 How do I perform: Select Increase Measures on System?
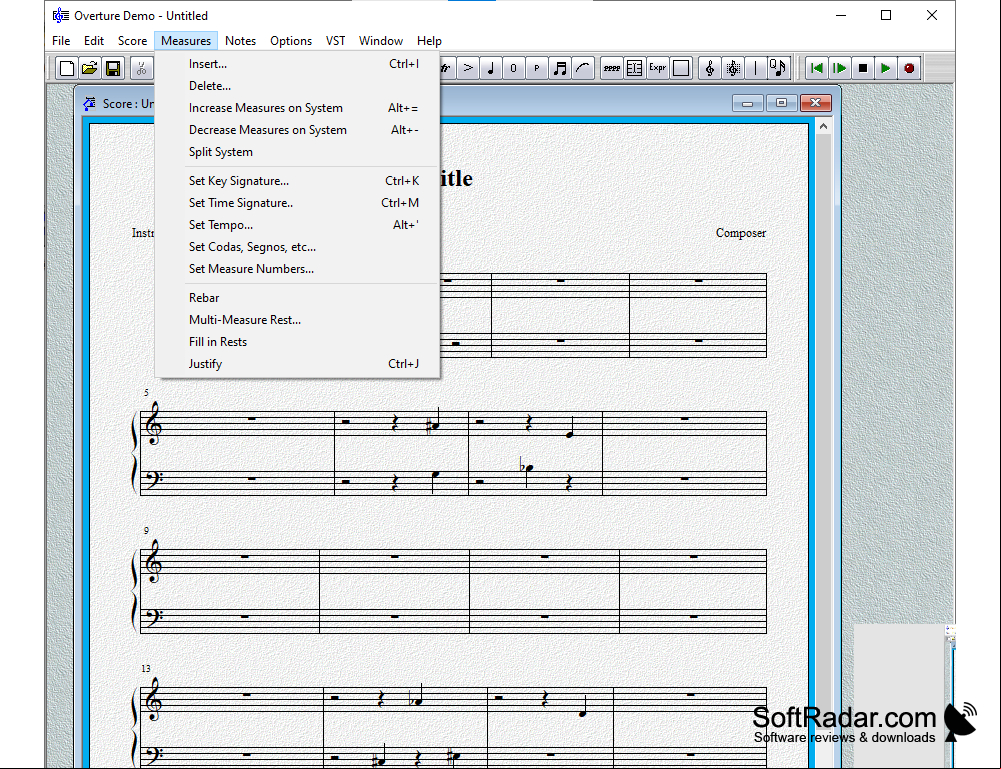point(297,108)
